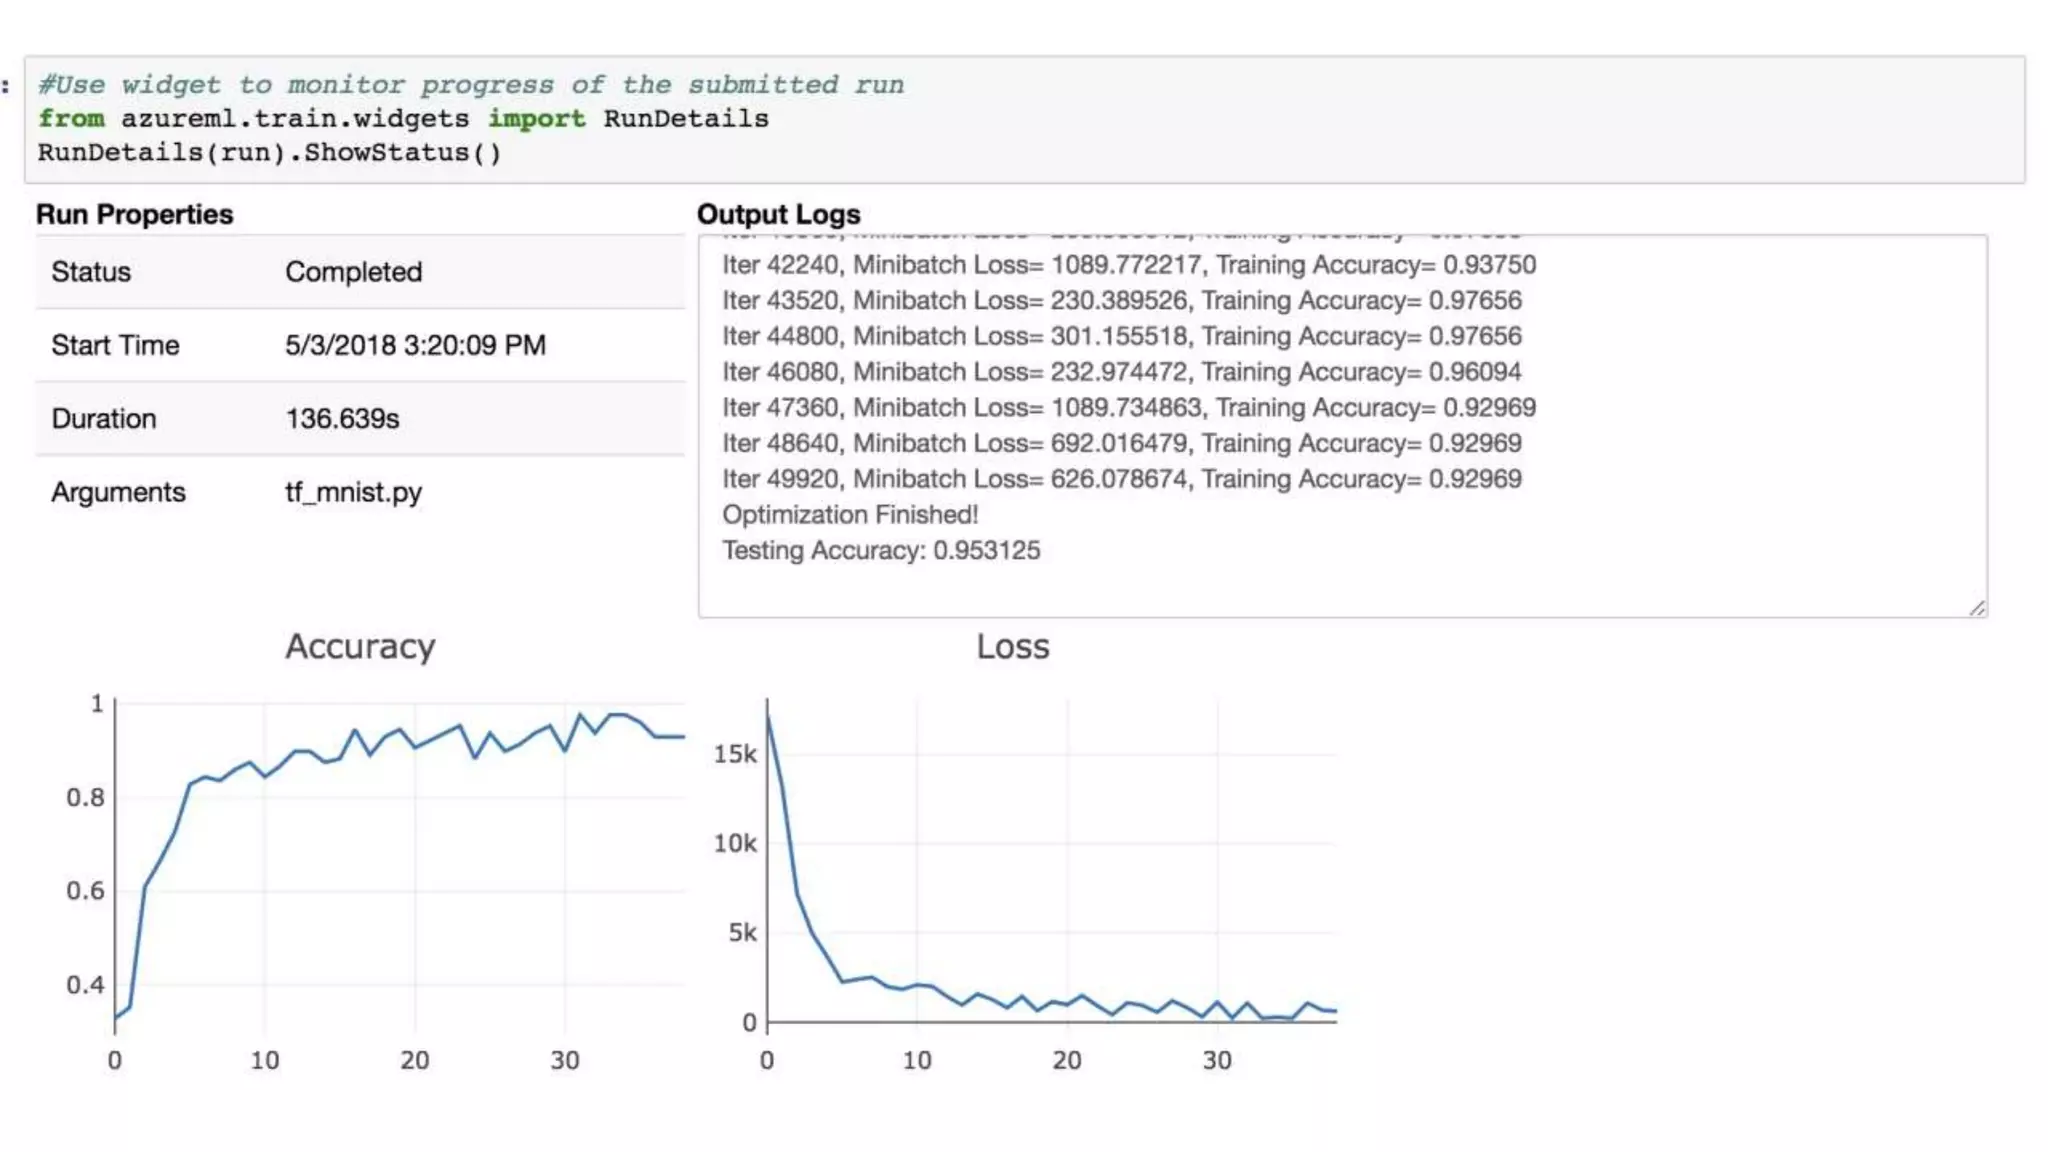
Task: Click the 'Start Time' property label
Action: coord(115,345)
